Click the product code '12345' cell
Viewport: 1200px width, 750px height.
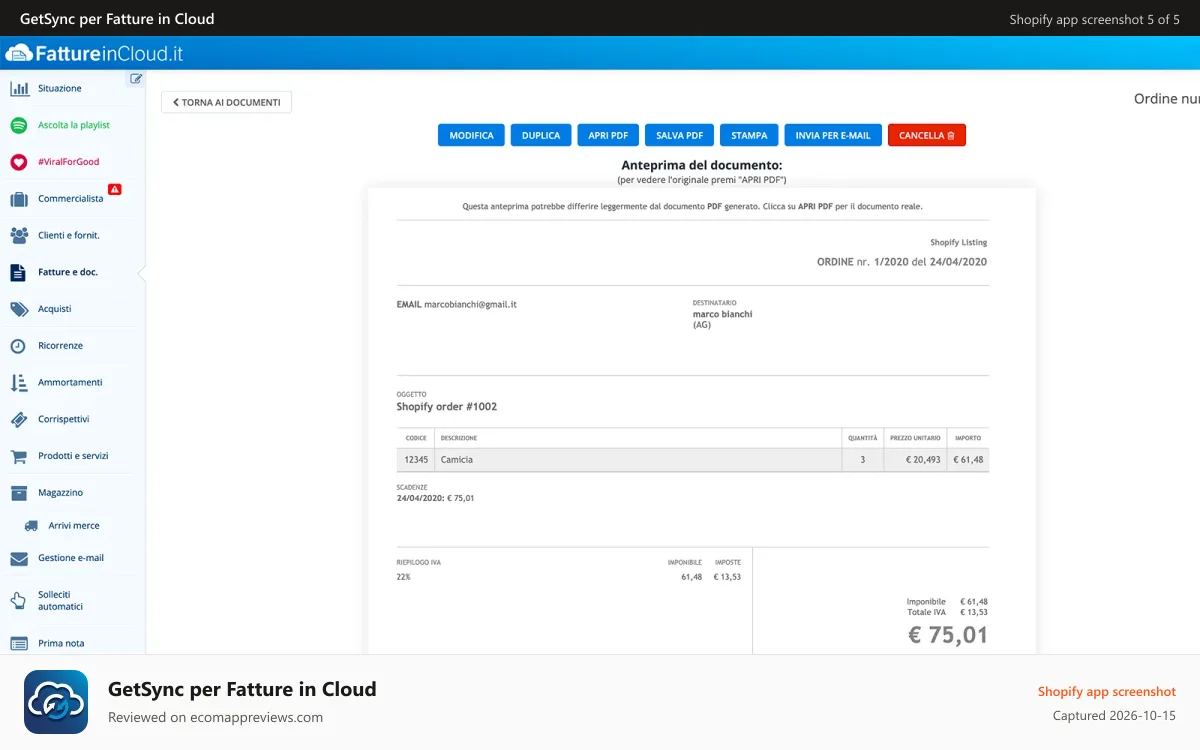point(416,460)
